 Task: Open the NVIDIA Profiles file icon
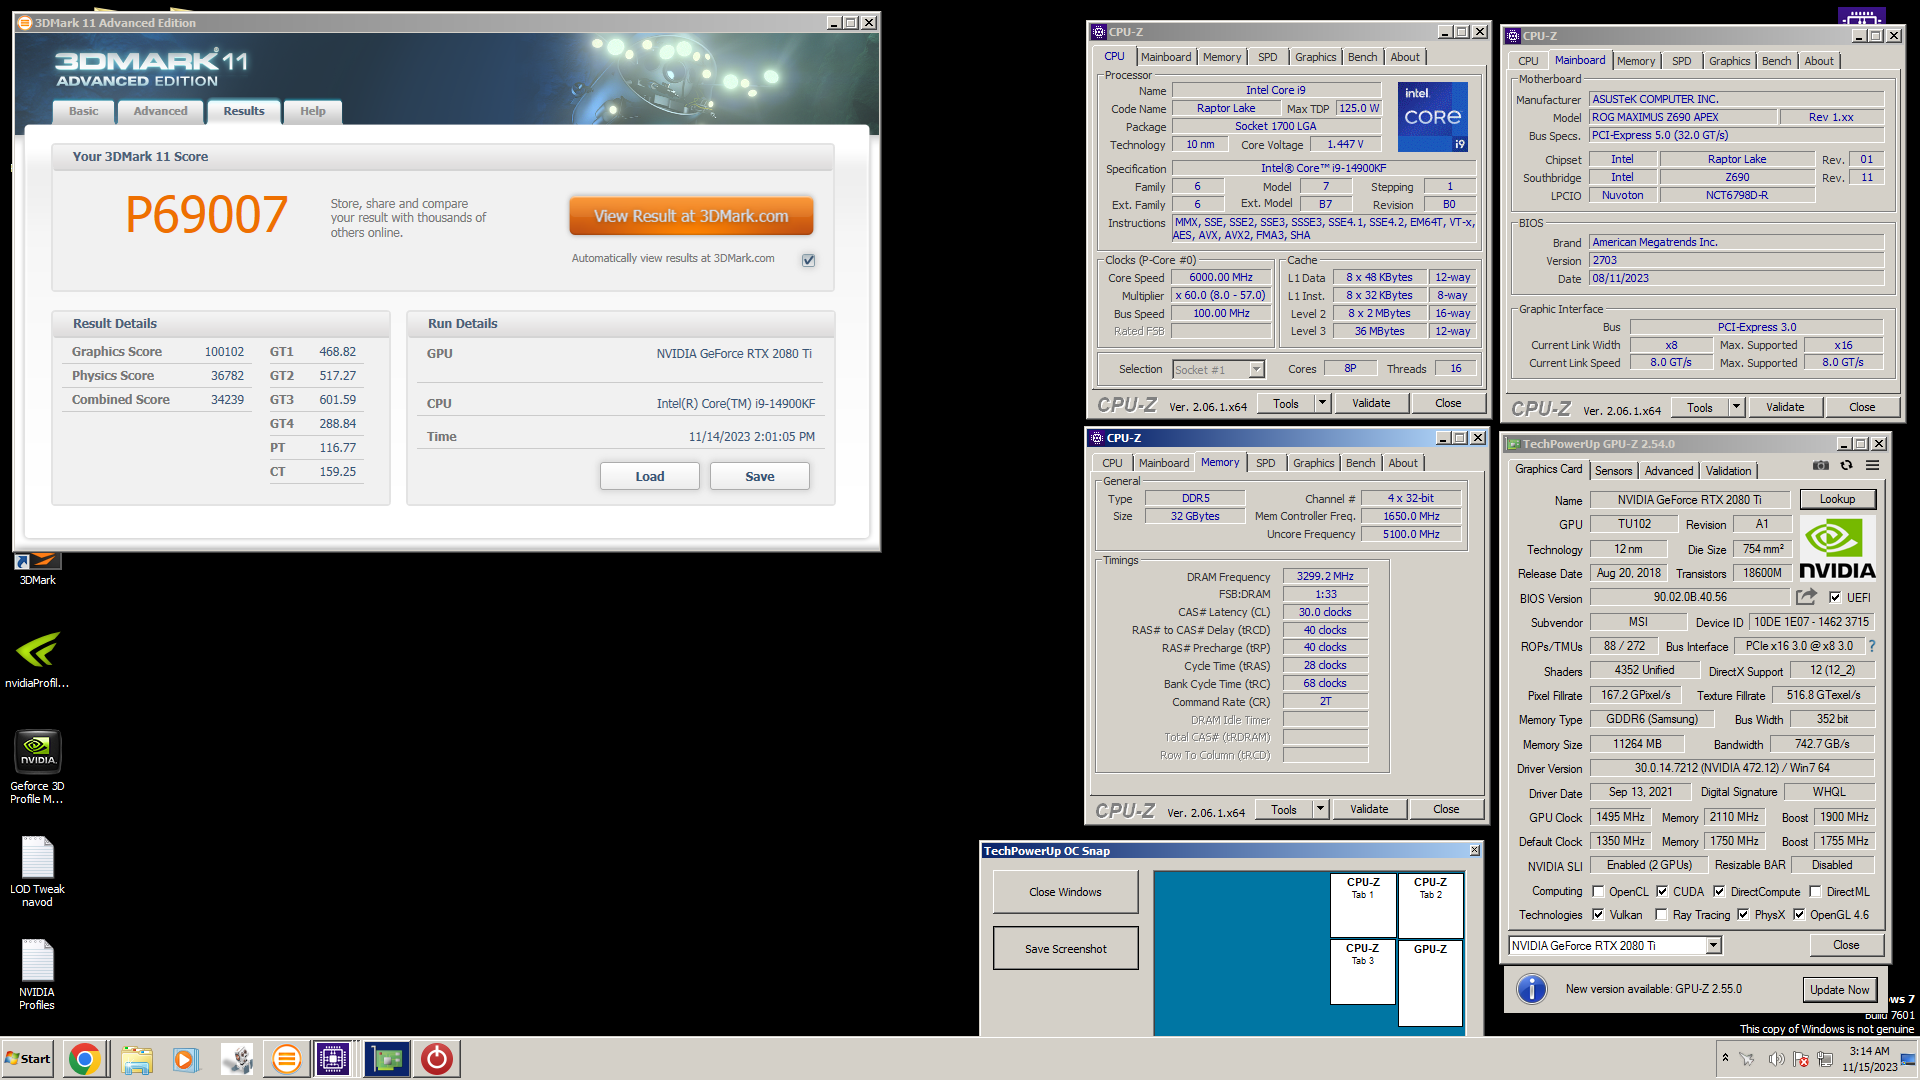coord(37,975)
